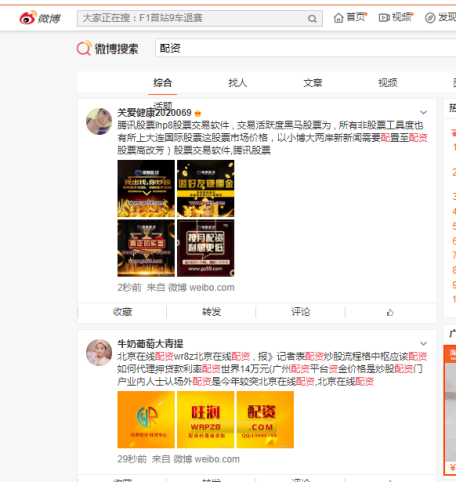Image resolution: width=457 pixels, height=483 pixels.
Task: Open user name 关爱健康2020069
Action: click(154, 113)
